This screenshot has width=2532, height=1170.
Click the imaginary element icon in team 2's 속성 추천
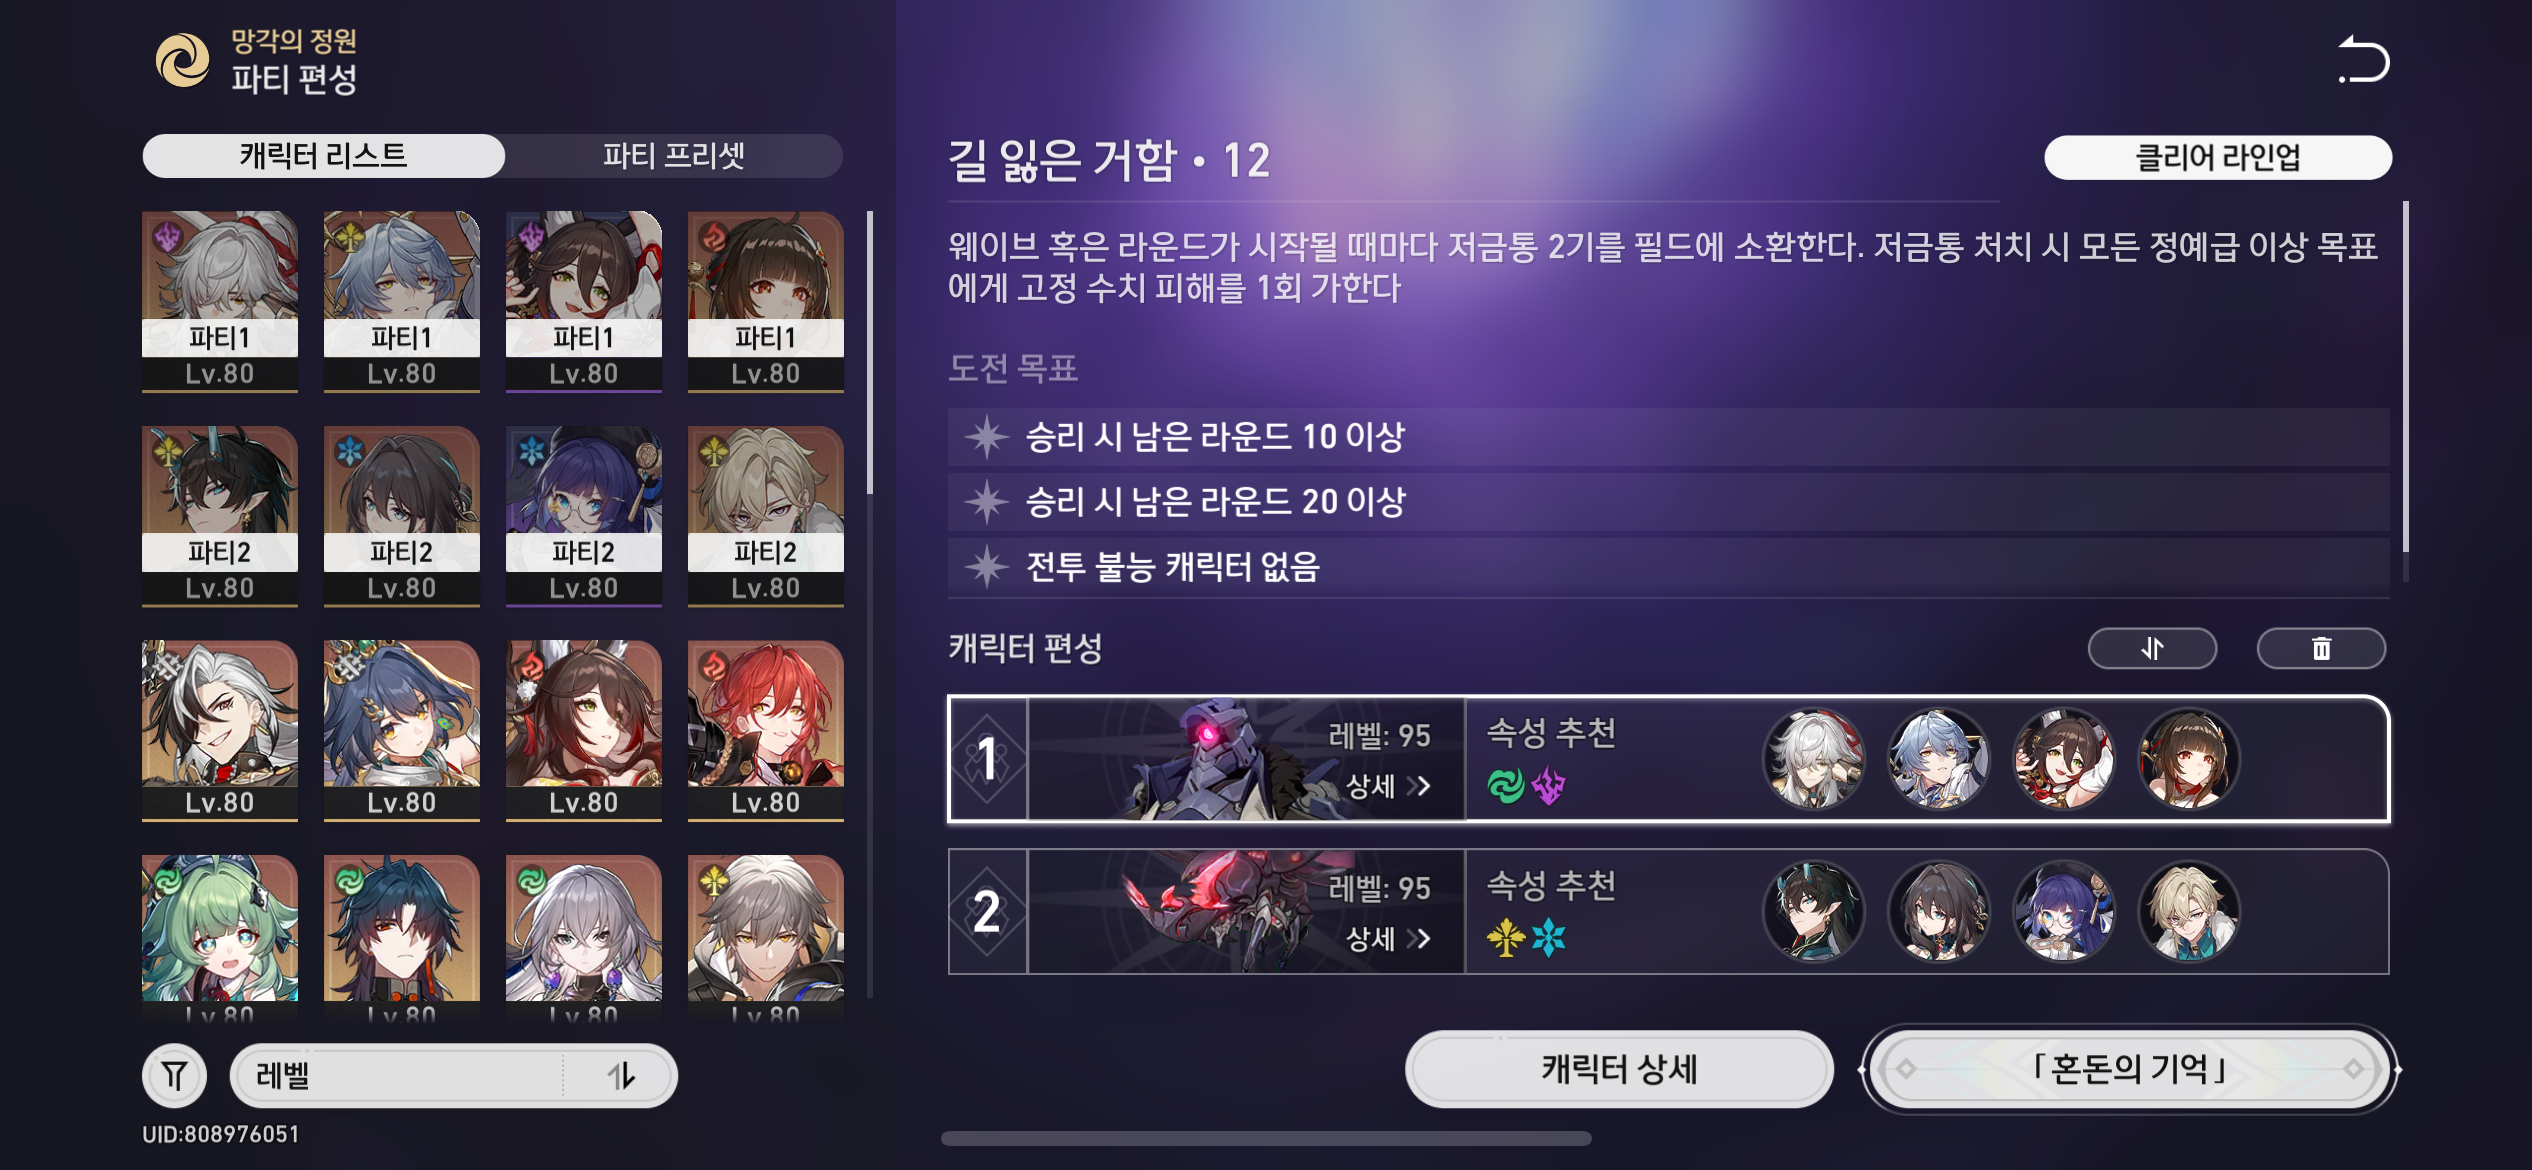[1506, 938]
